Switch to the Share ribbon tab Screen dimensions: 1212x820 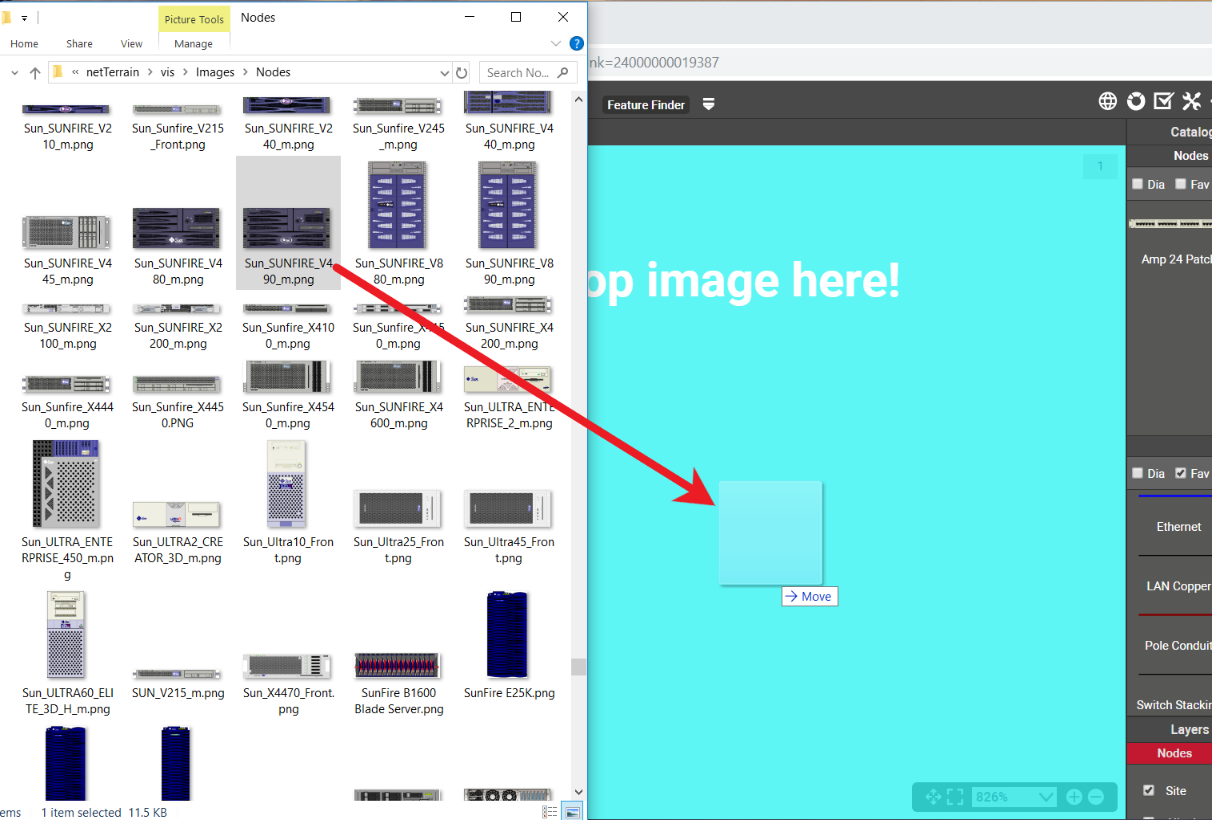tap(79, 44)
